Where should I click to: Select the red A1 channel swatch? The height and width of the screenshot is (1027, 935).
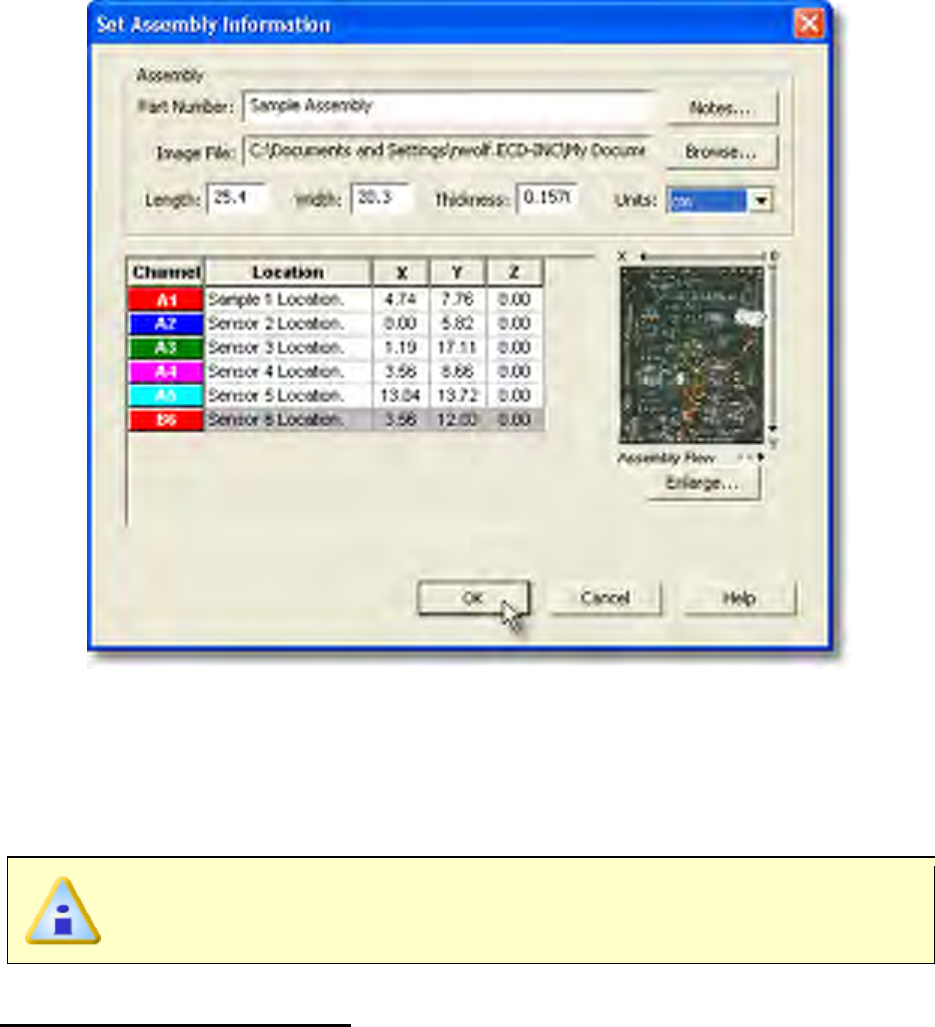(166, 300)
